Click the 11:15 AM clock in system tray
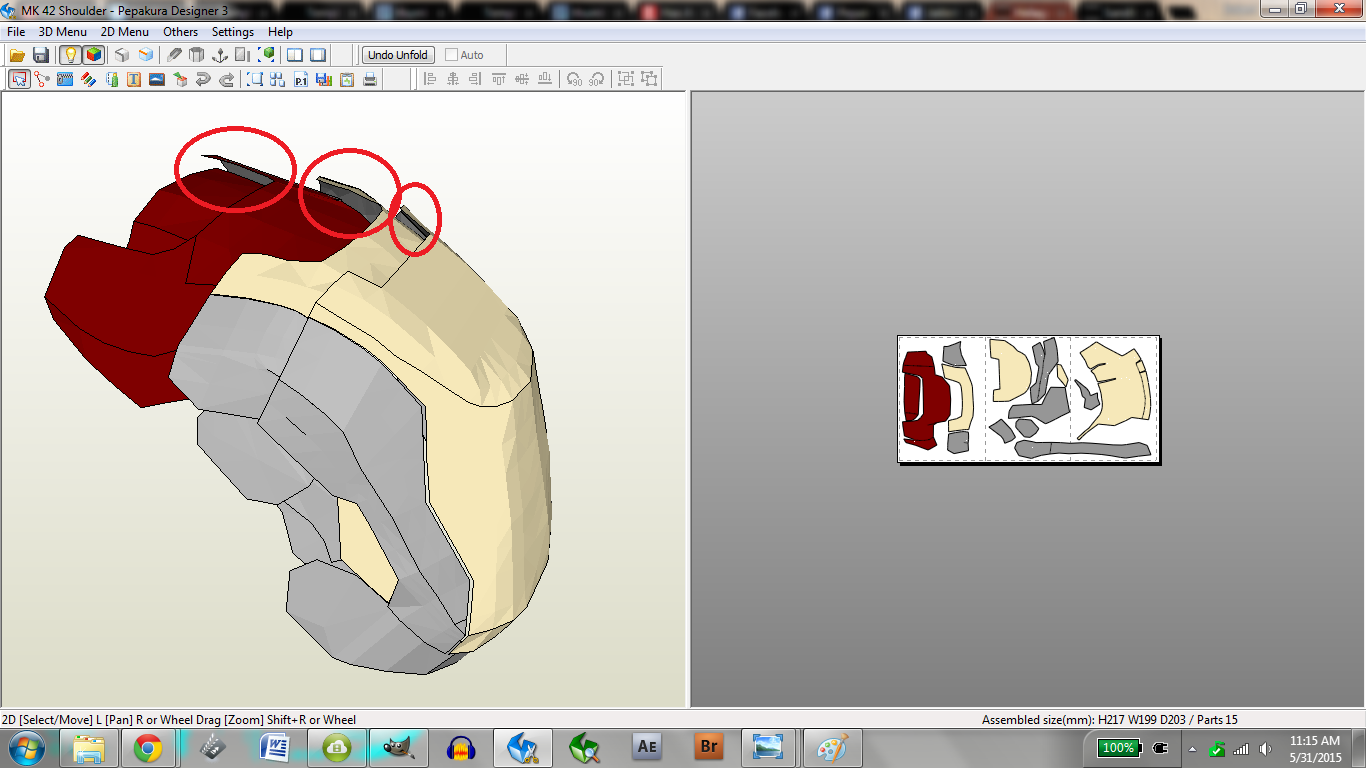Viewport: 1366px width, 768px height. pos(1315,741)
